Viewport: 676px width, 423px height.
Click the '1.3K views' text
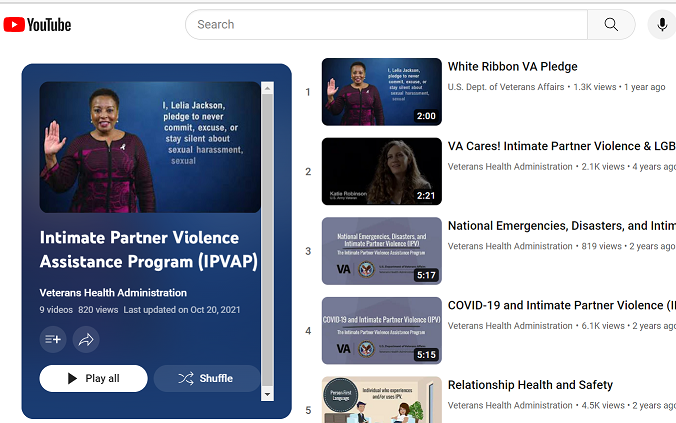(595, 87)
